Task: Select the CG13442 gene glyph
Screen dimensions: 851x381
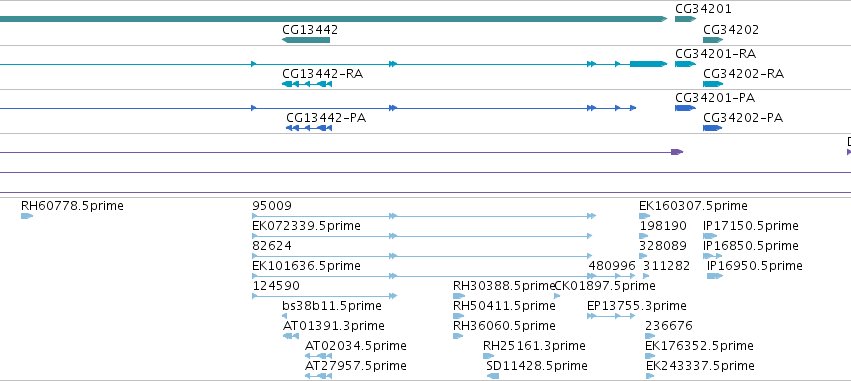Action: point(306,40)
